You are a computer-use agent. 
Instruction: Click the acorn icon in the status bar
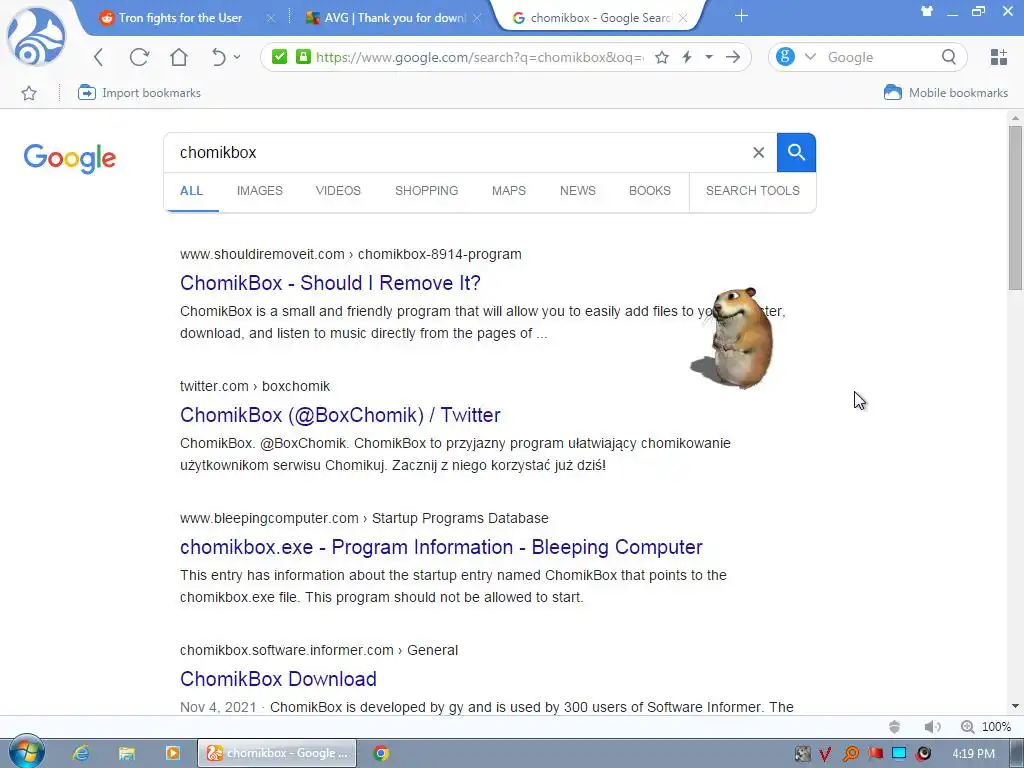click(894, 726)
